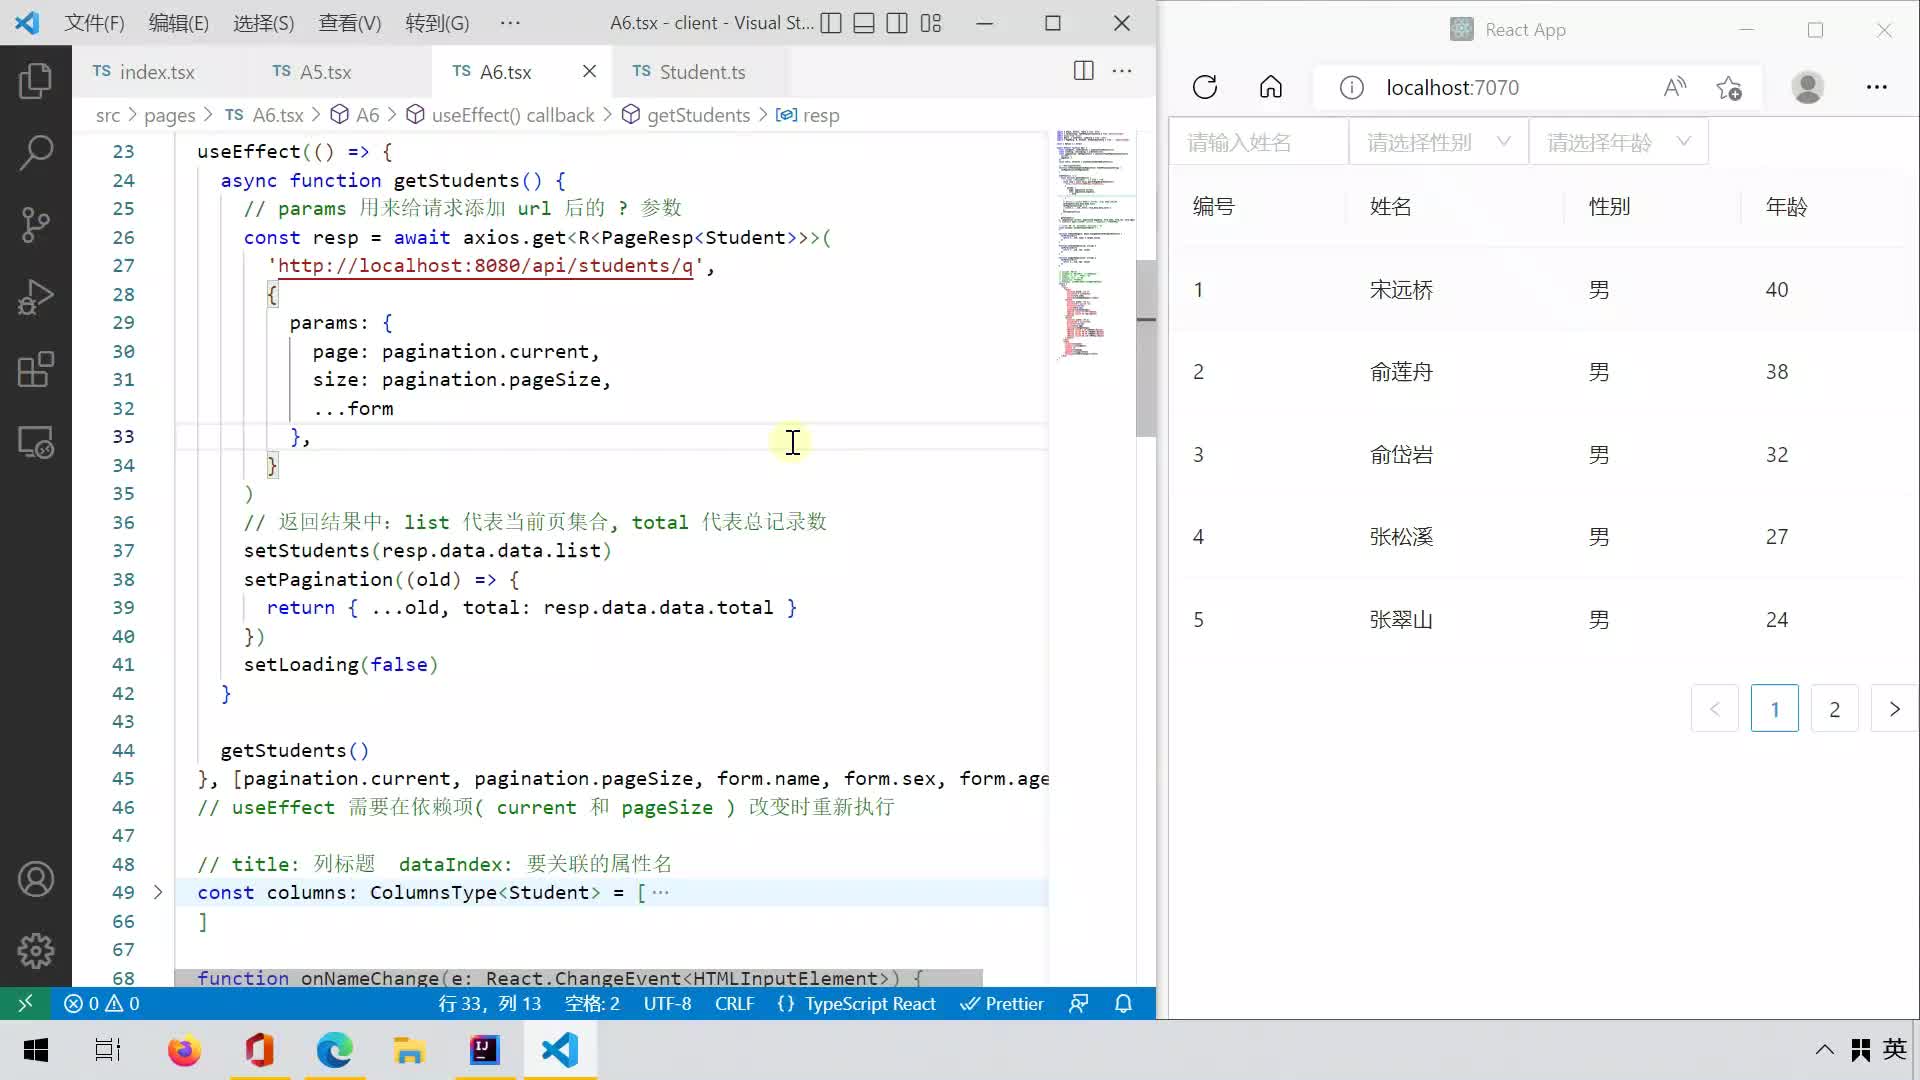Click the feedback icon in the status bar
Image resolution: width=1920 pixels, height=1080 pixels.
tap(1078, 1003)
